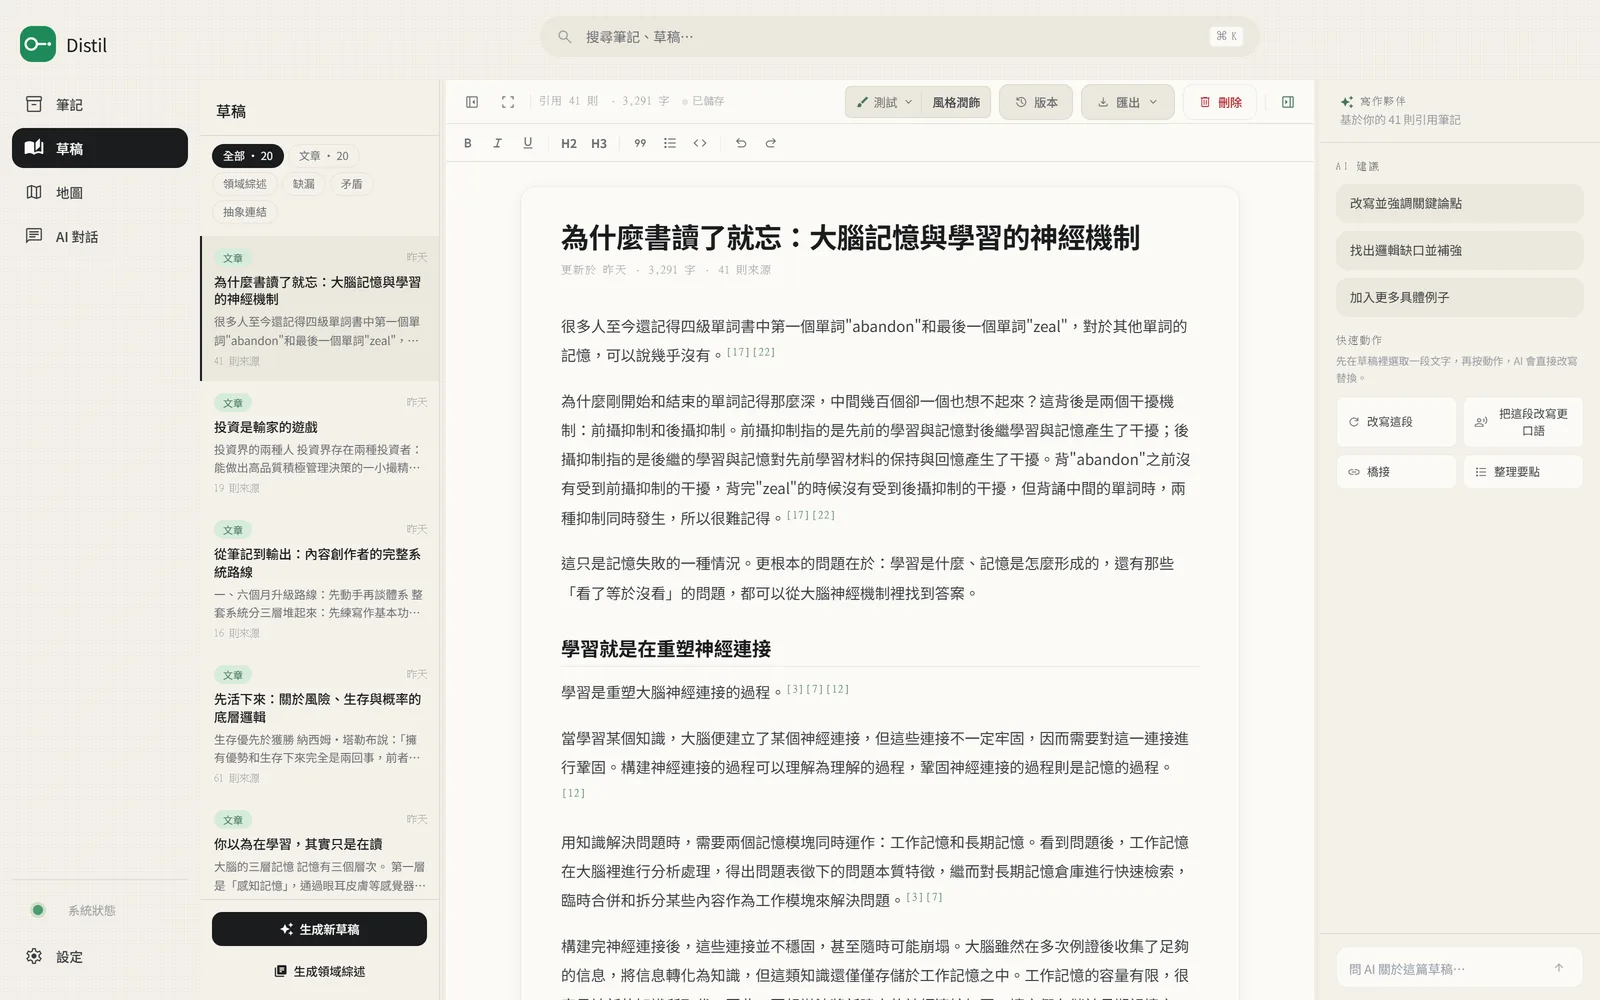The height and width of the screenshot is (1000, 1600).
Task: Select the 全部 · 20 filter chip
Action: [248, 156]
